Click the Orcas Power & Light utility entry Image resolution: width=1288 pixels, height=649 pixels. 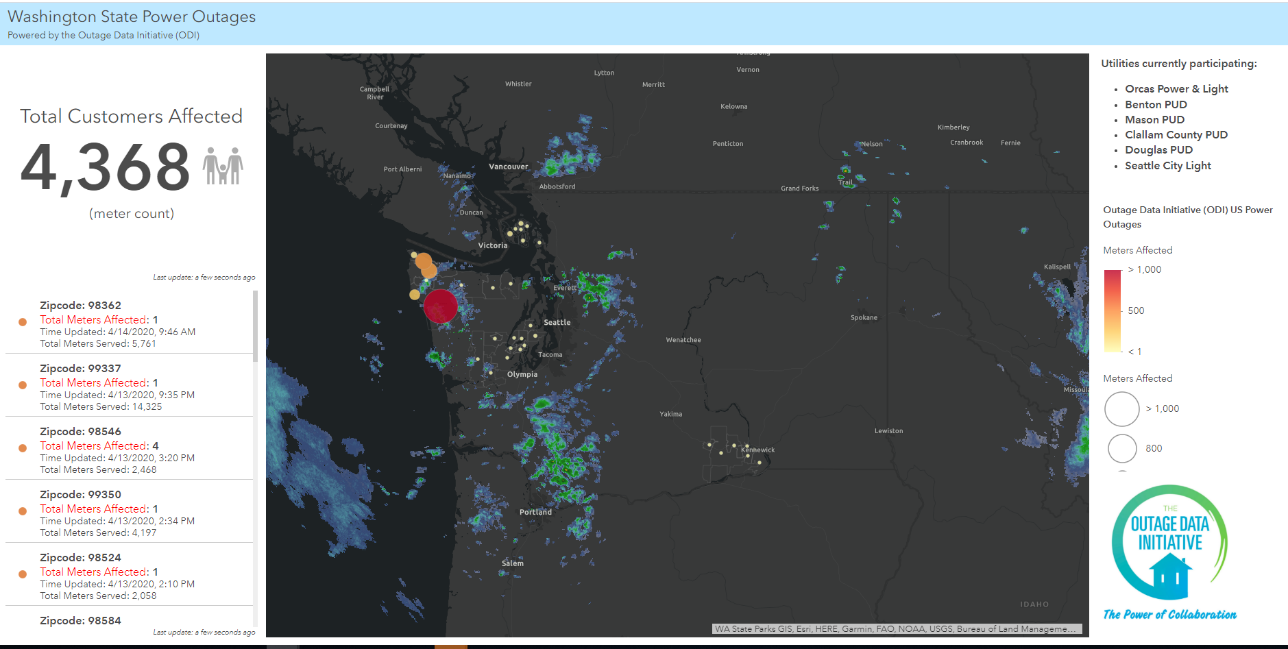(1177, 88)
